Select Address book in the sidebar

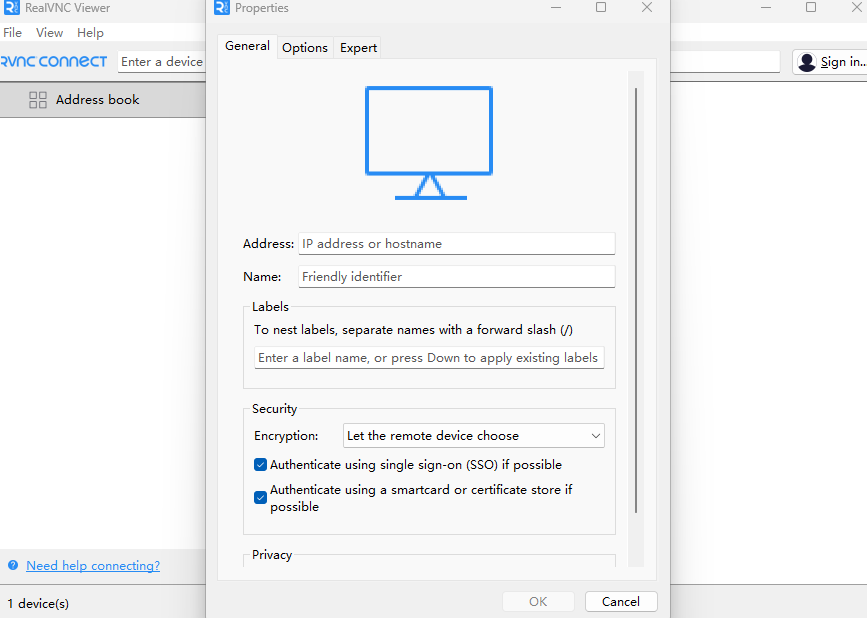pos(103,100)
